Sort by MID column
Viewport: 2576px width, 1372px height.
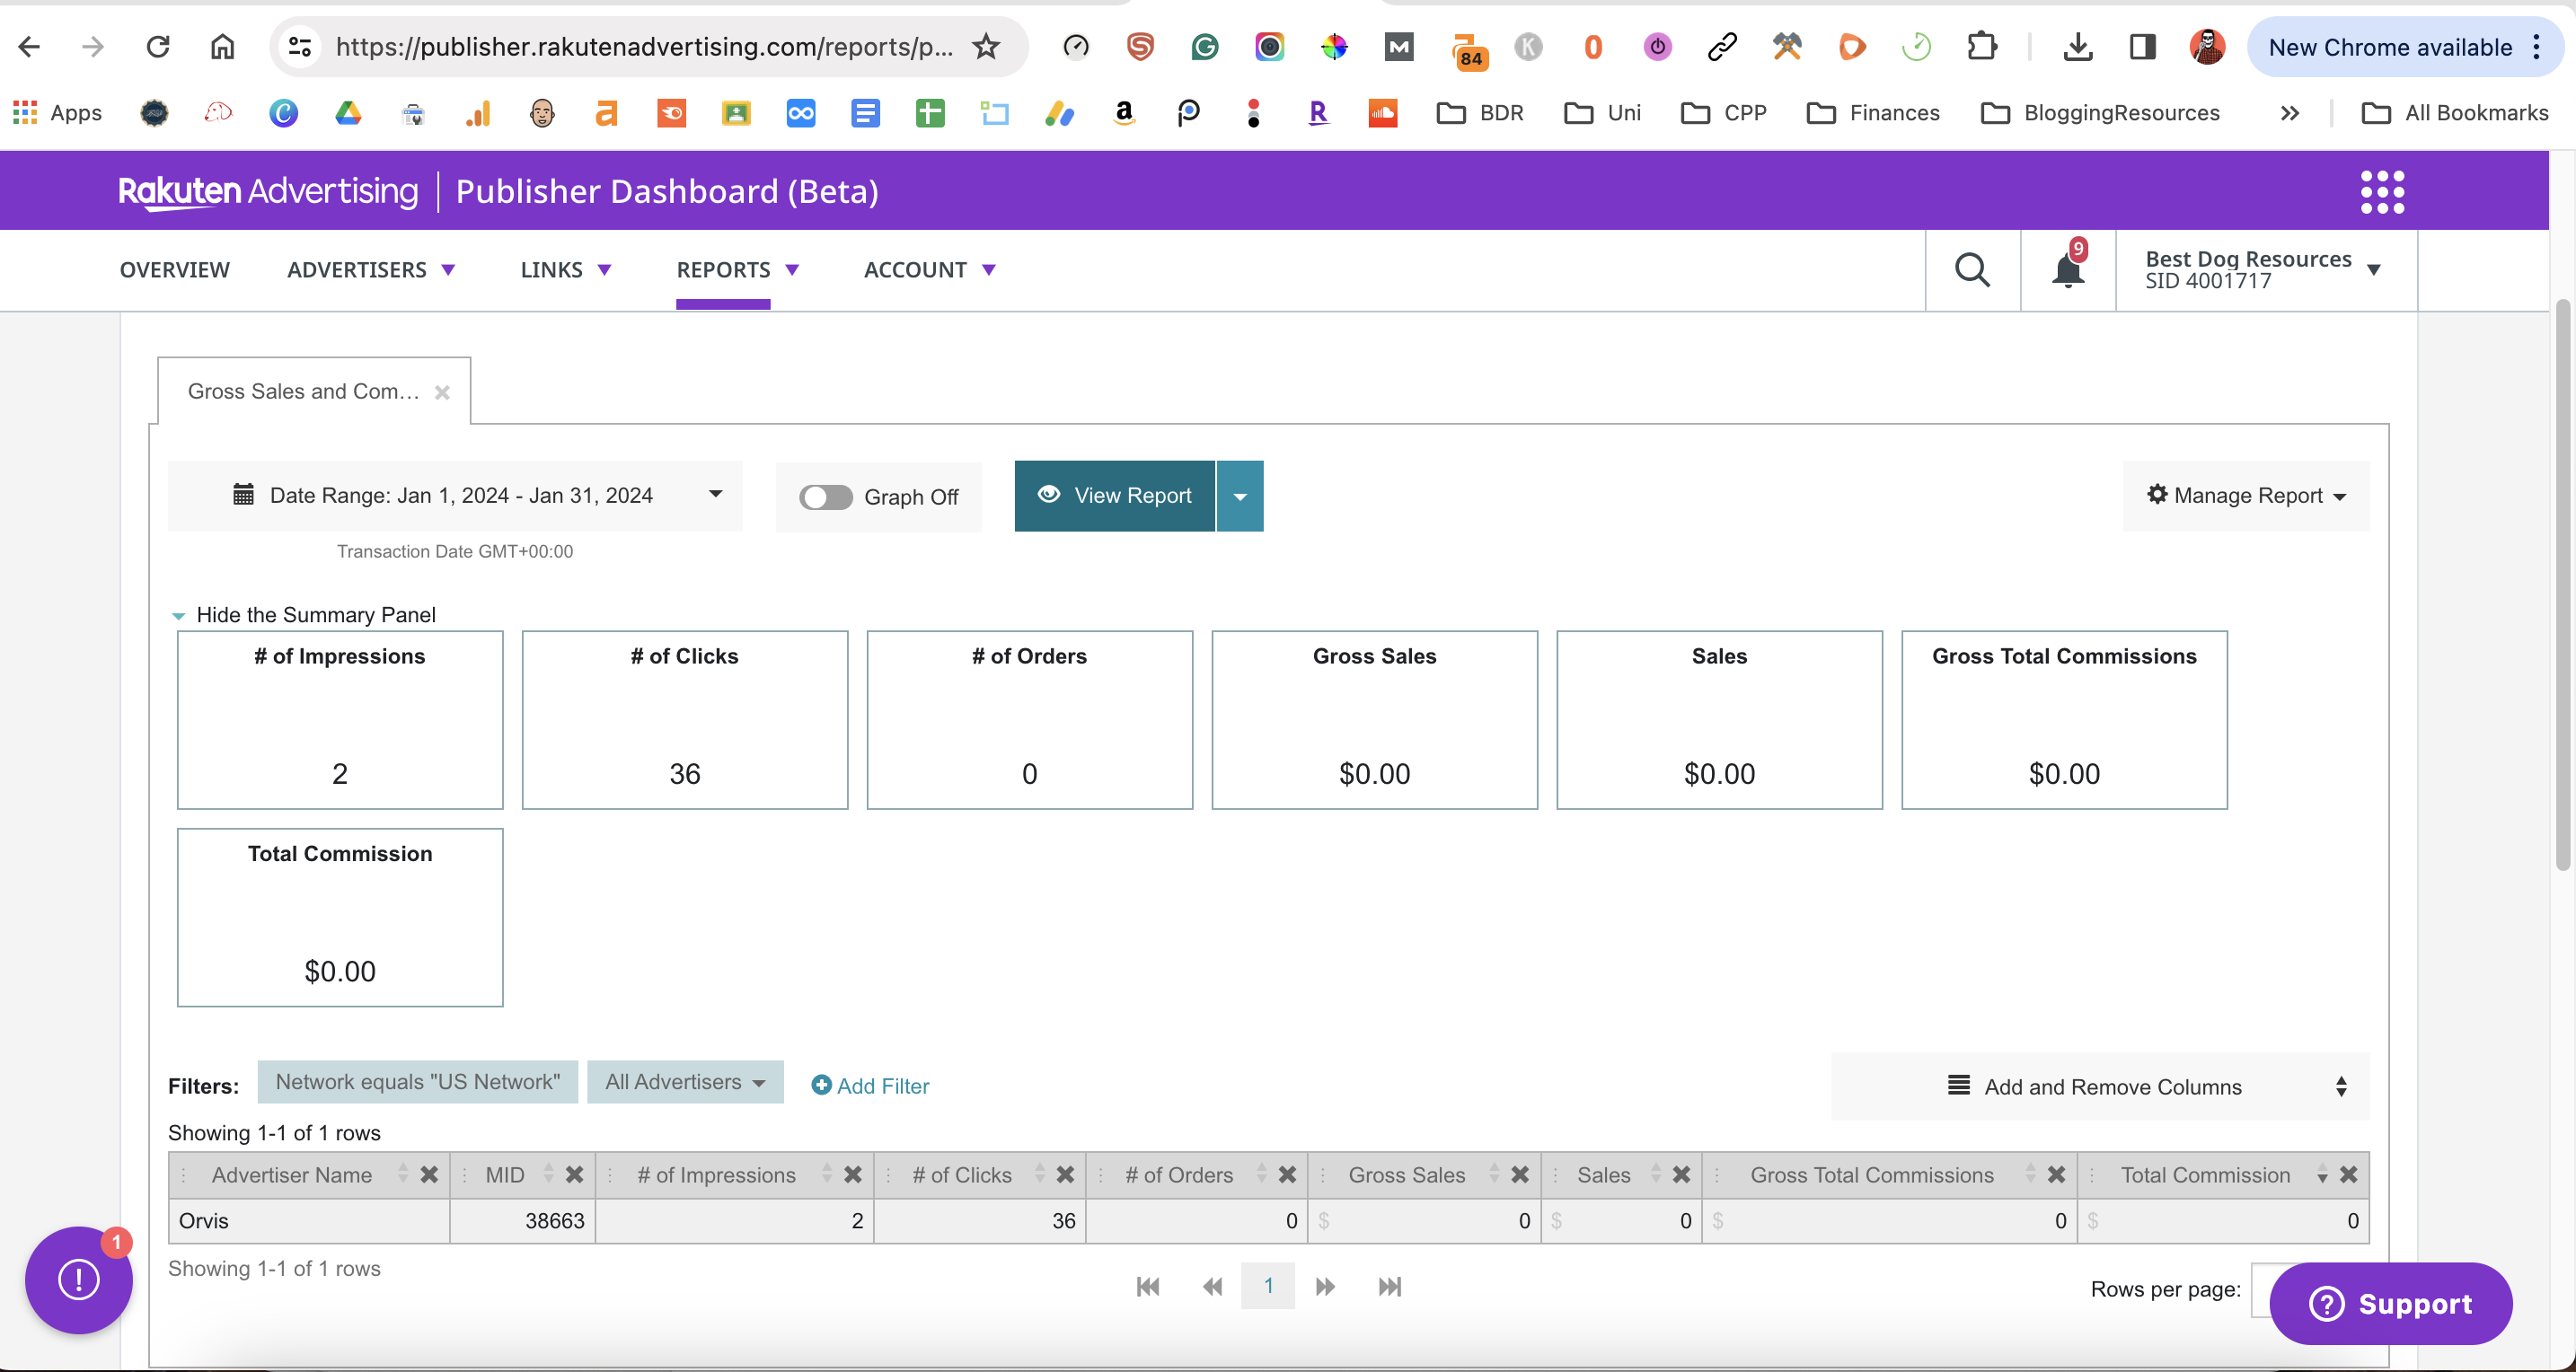[x=548, y=1174]
